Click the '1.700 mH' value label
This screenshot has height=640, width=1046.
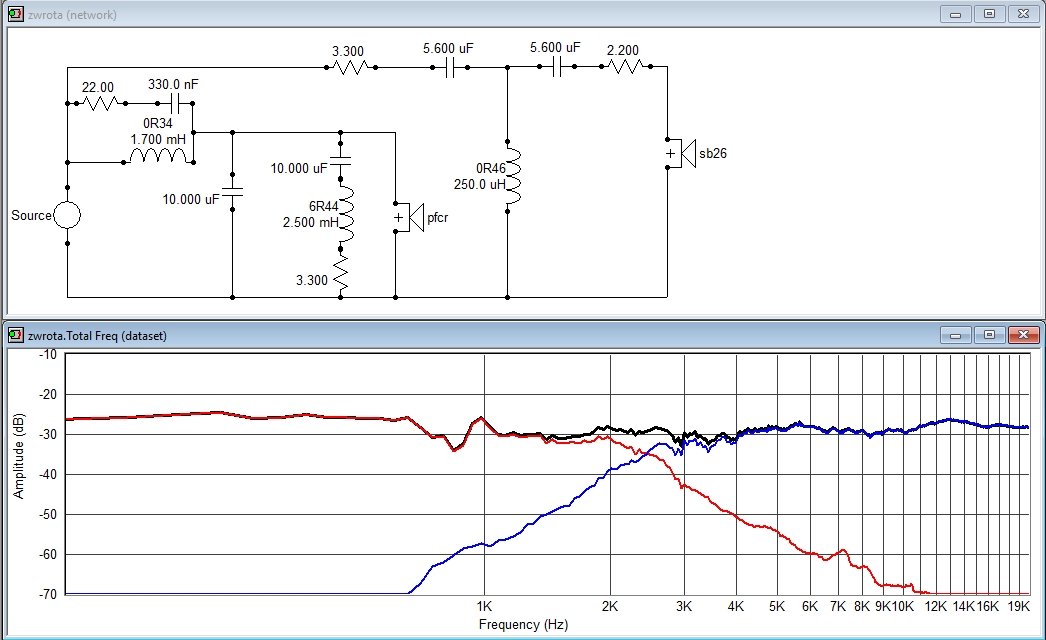(x=158, y=139)
